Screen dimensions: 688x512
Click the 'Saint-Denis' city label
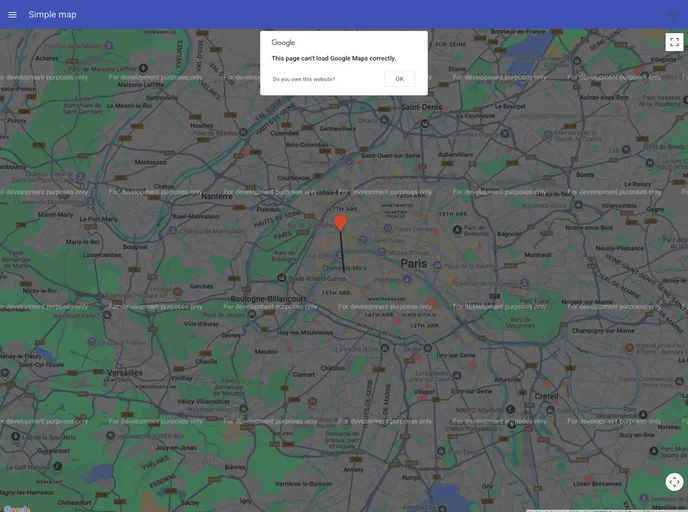(x=421, y=107)
